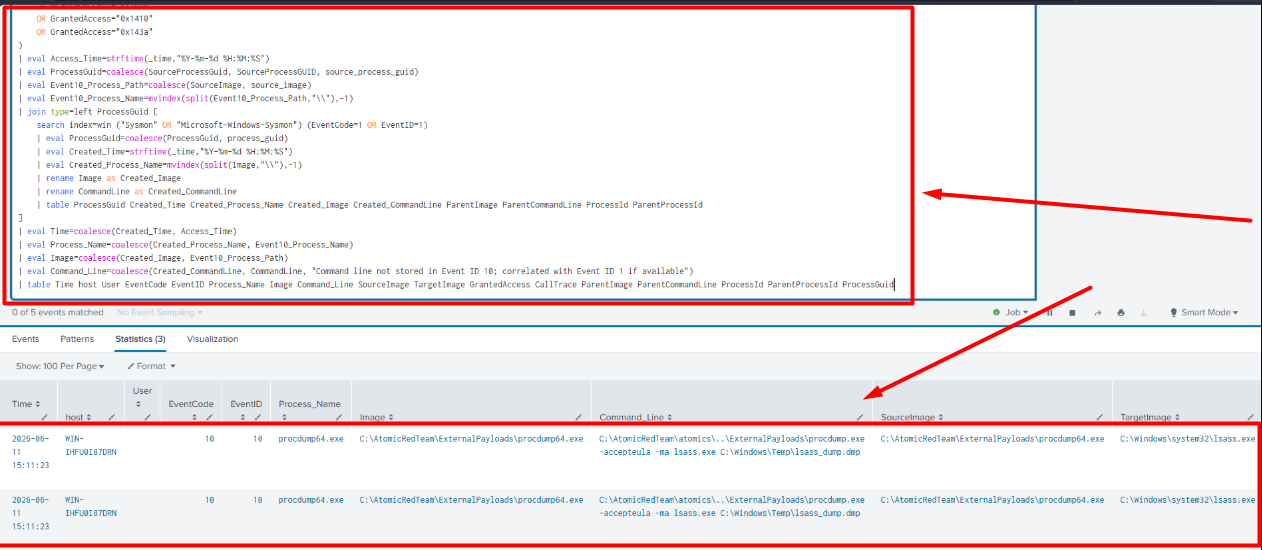Open the Visualization tab
Viewport: 1262px width, 550px height.
tap(212, 339)
